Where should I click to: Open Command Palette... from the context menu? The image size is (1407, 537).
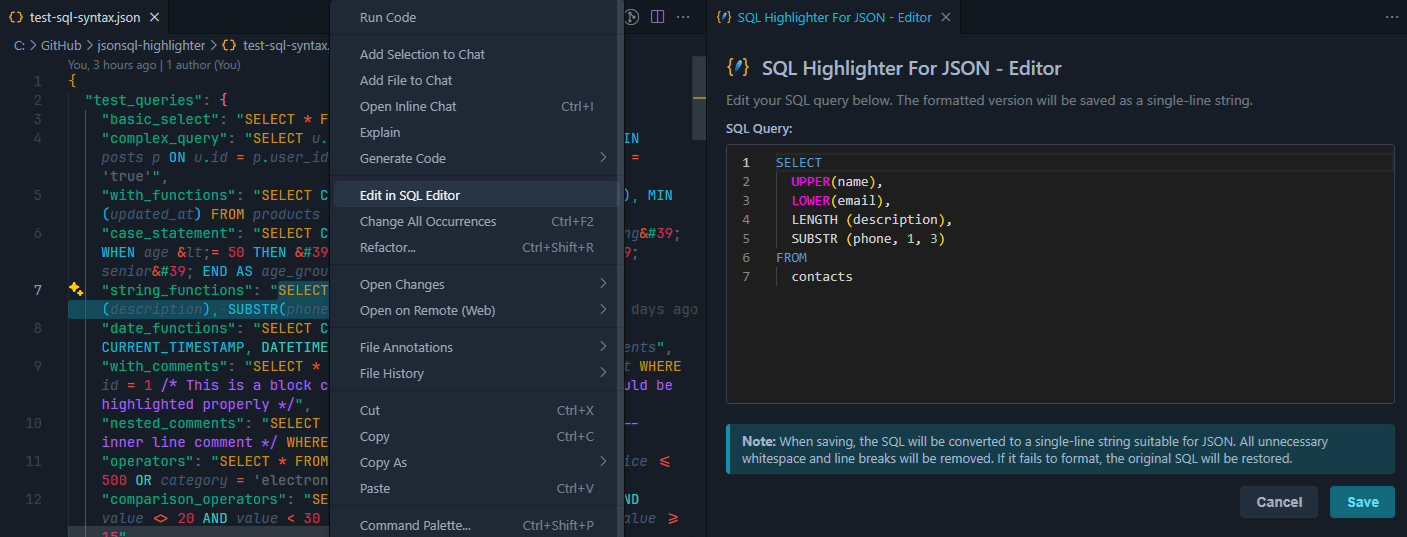tap(475, 525)
